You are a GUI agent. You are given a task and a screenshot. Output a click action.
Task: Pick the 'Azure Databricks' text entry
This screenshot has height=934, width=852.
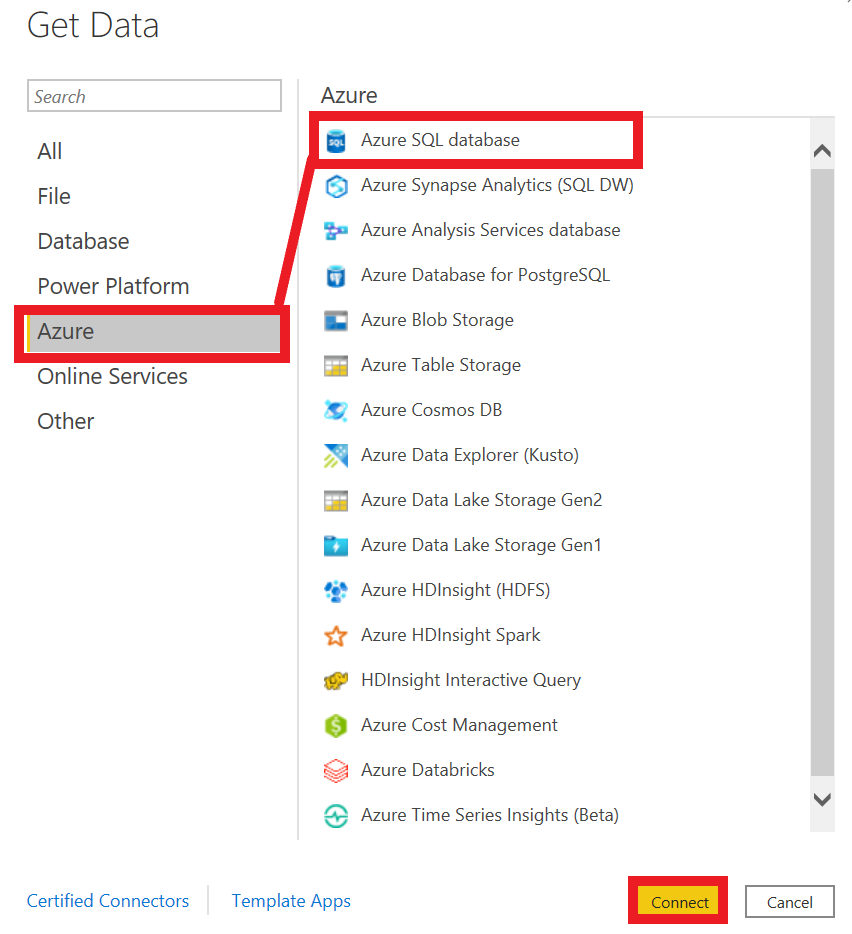coord(428,770)
